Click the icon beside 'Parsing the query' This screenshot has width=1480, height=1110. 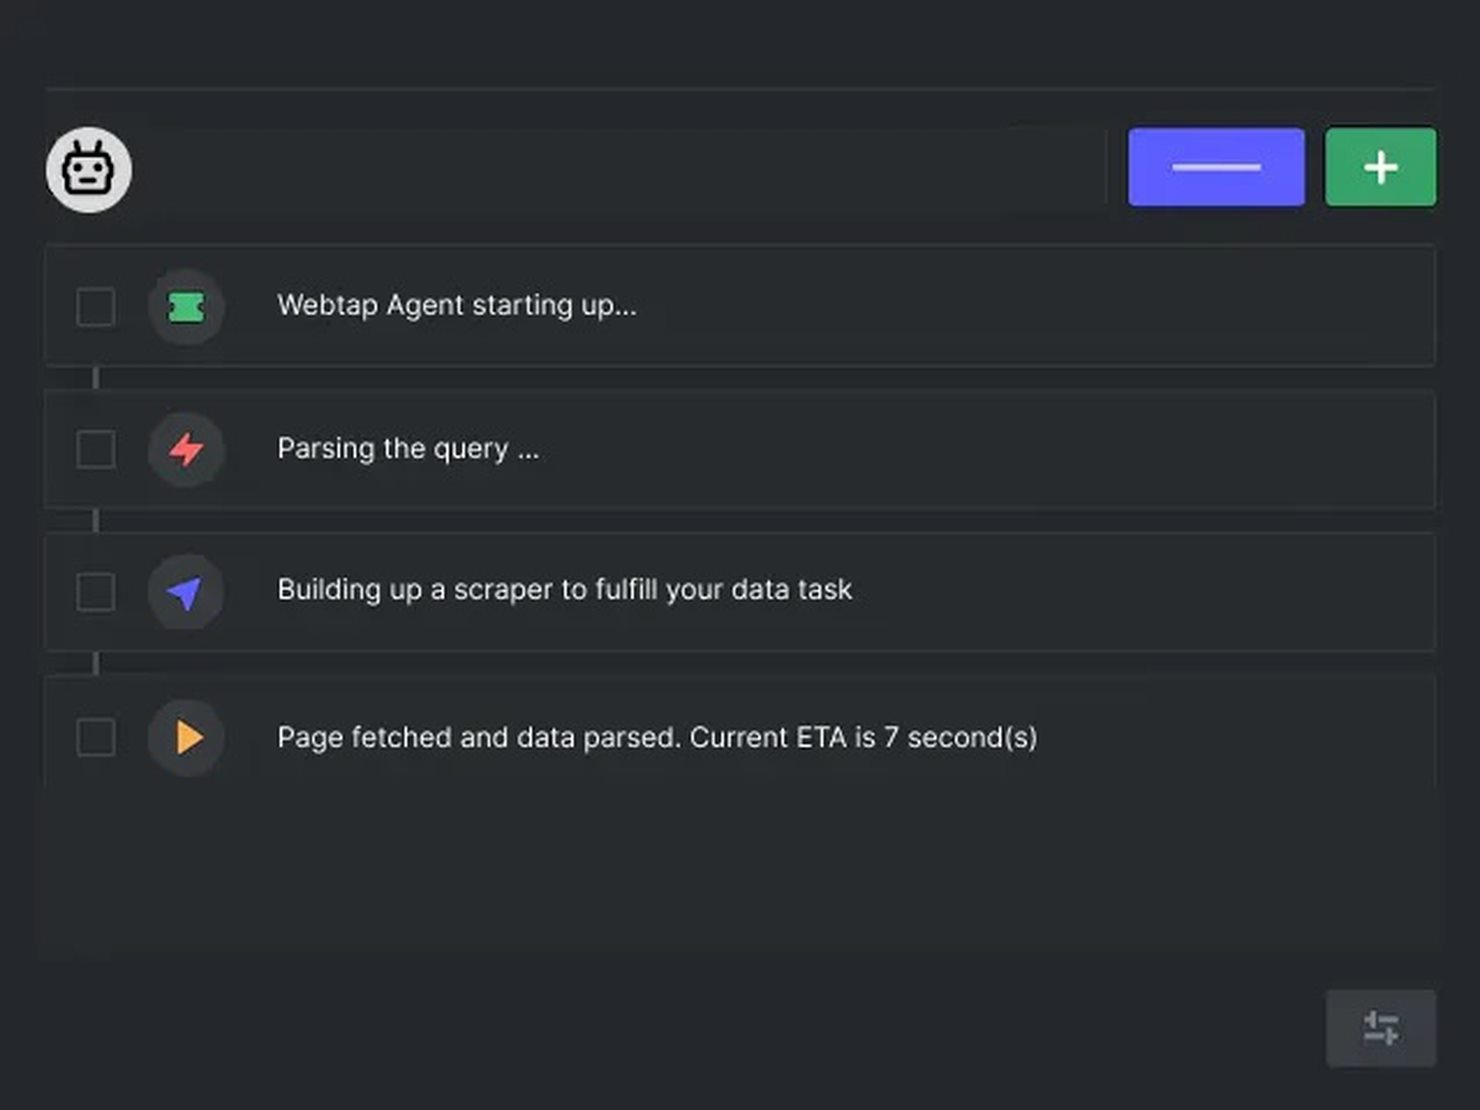[187, 451]
